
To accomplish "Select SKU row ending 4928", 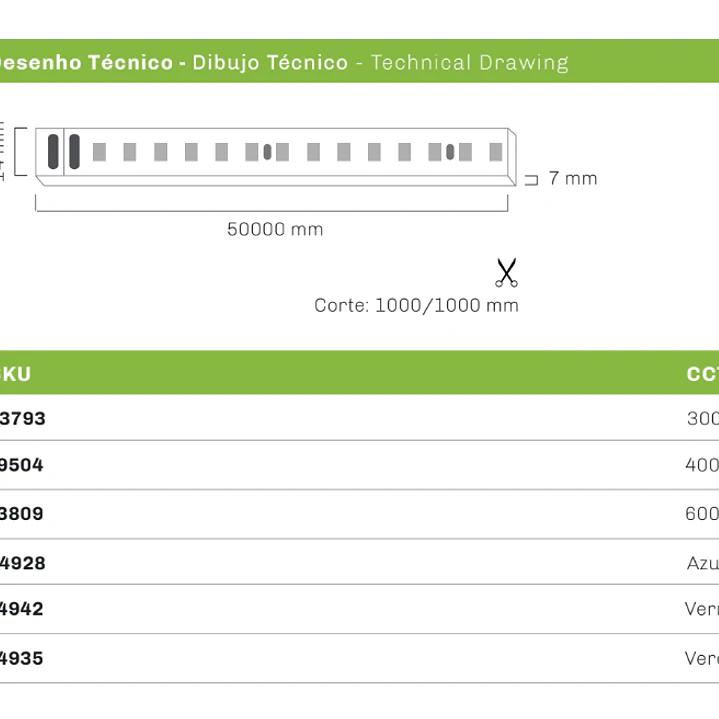I will [360, 562].
